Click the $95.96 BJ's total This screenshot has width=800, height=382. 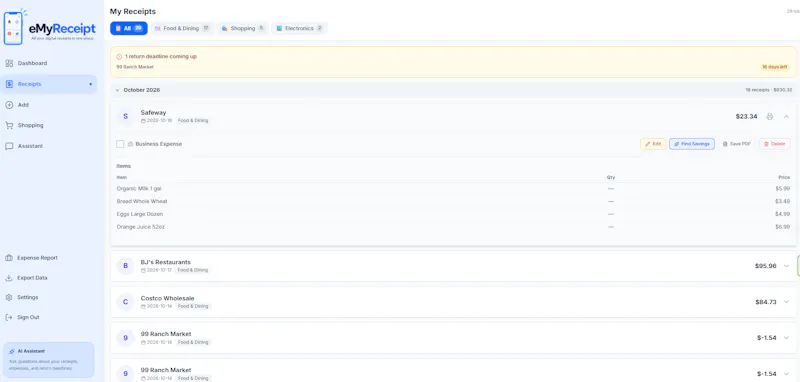click(766, 266)
